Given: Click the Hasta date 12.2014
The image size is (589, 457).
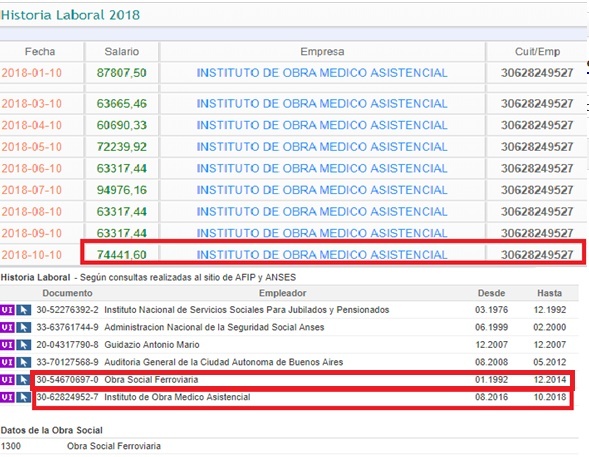Looking at the screenshot, I should pyautogui.click(x=550, y=380).
